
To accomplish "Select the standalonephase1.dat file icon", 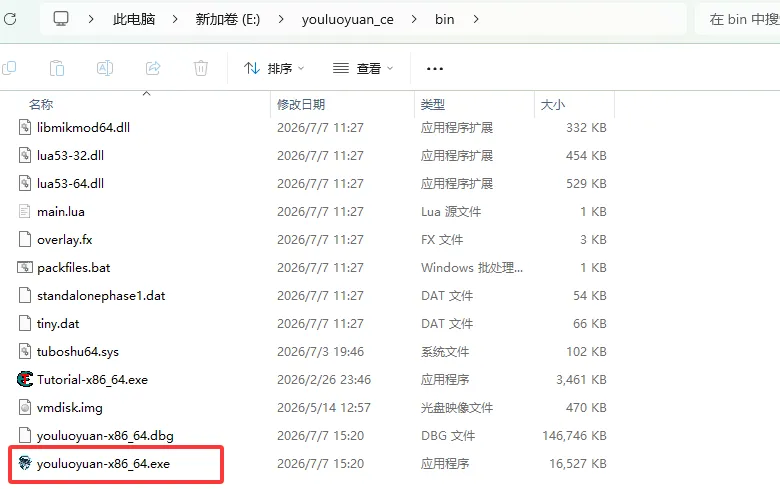I will (24, 295).
